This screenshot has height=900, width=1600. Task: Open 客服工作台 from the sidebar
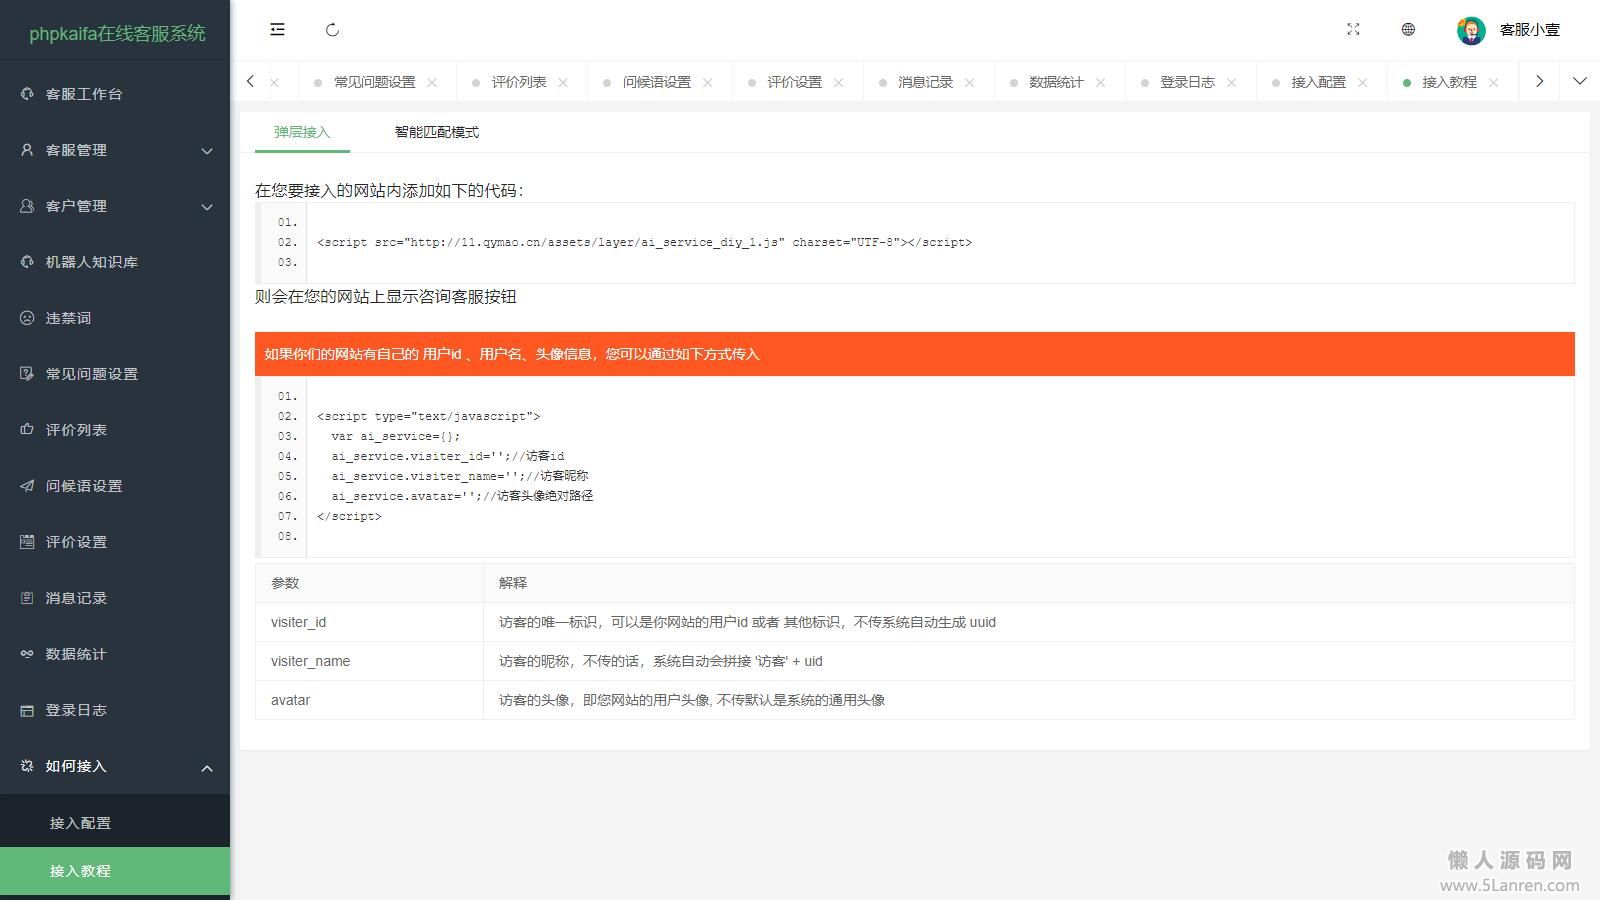84,94
